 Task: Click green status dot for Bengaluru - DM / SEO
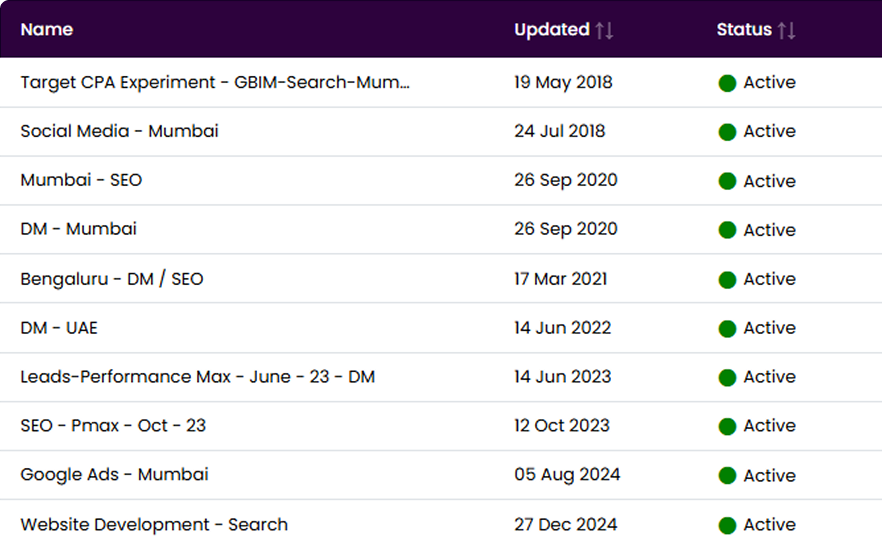pos(727,279)
